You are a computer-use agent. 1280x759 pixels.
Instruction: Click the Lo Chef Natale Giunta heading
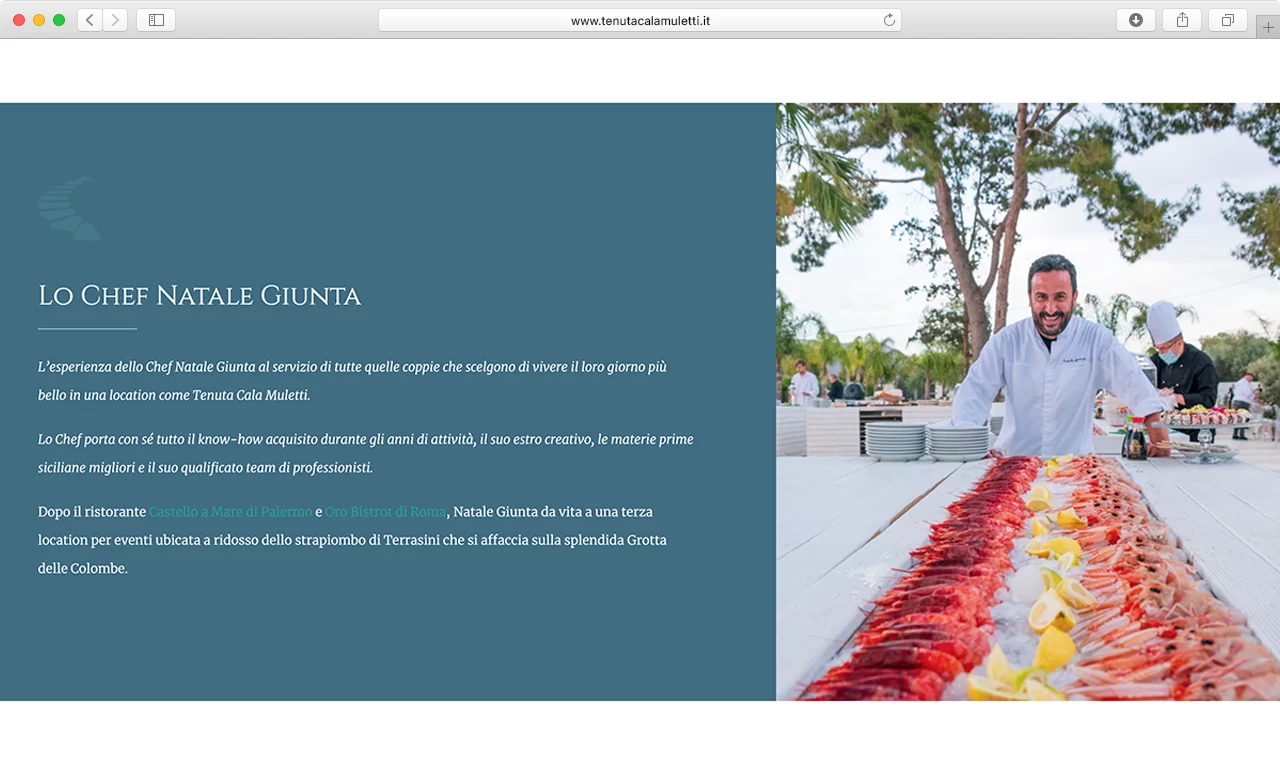(199, 296)
